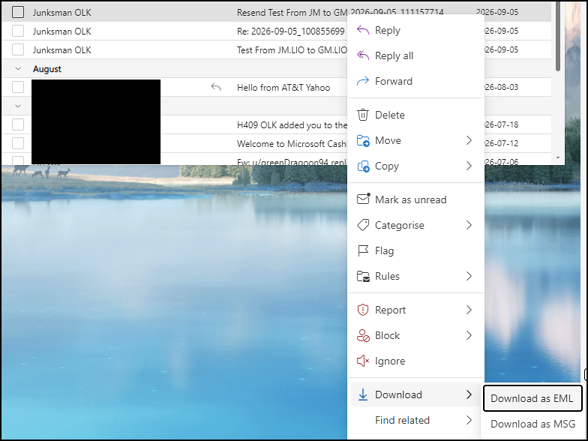588x441 pixels.
Task: Choose Download as MSG
Action: coord(532,424)
